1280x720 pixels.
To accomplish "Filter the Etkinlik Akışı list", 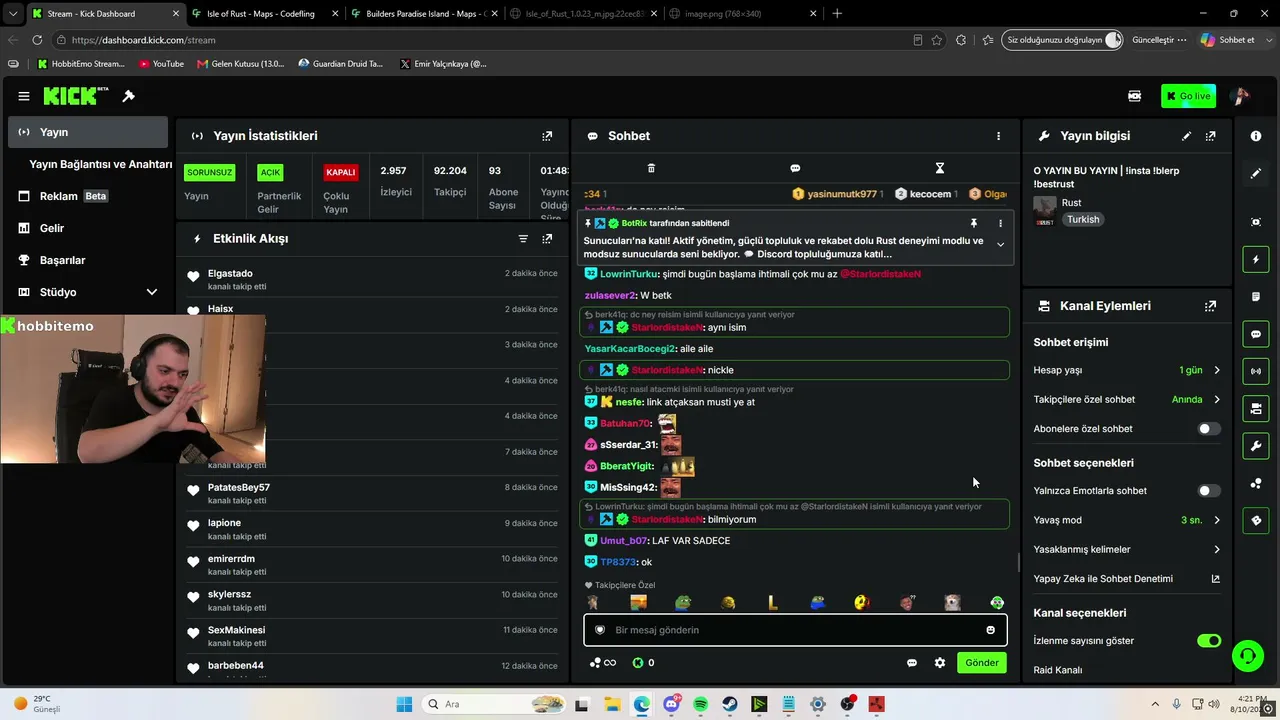I will click(523, 239).
